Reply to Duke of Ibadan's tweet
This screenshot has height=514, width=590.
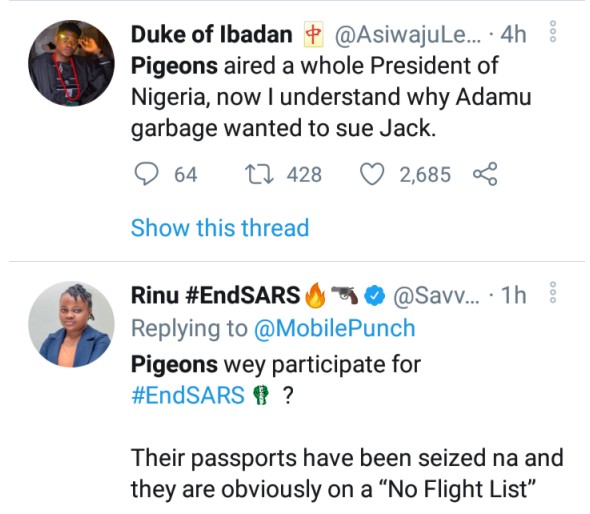(146, 175)
